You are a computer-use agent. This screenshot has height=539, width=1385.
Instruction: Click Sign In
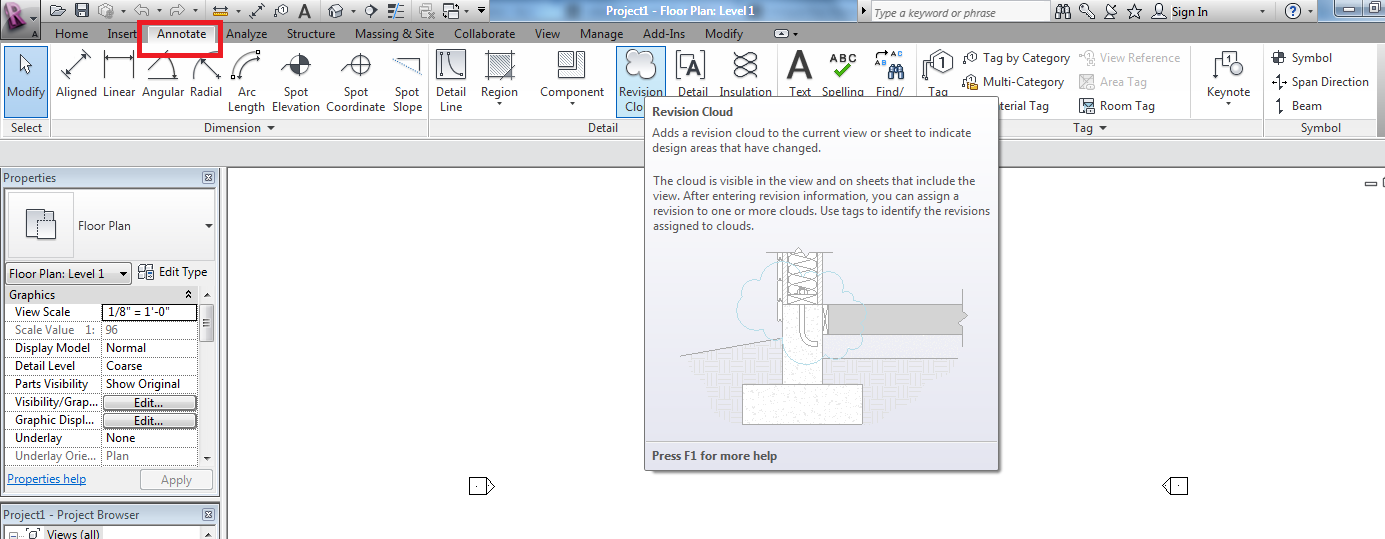click(x=1189, y=12)
